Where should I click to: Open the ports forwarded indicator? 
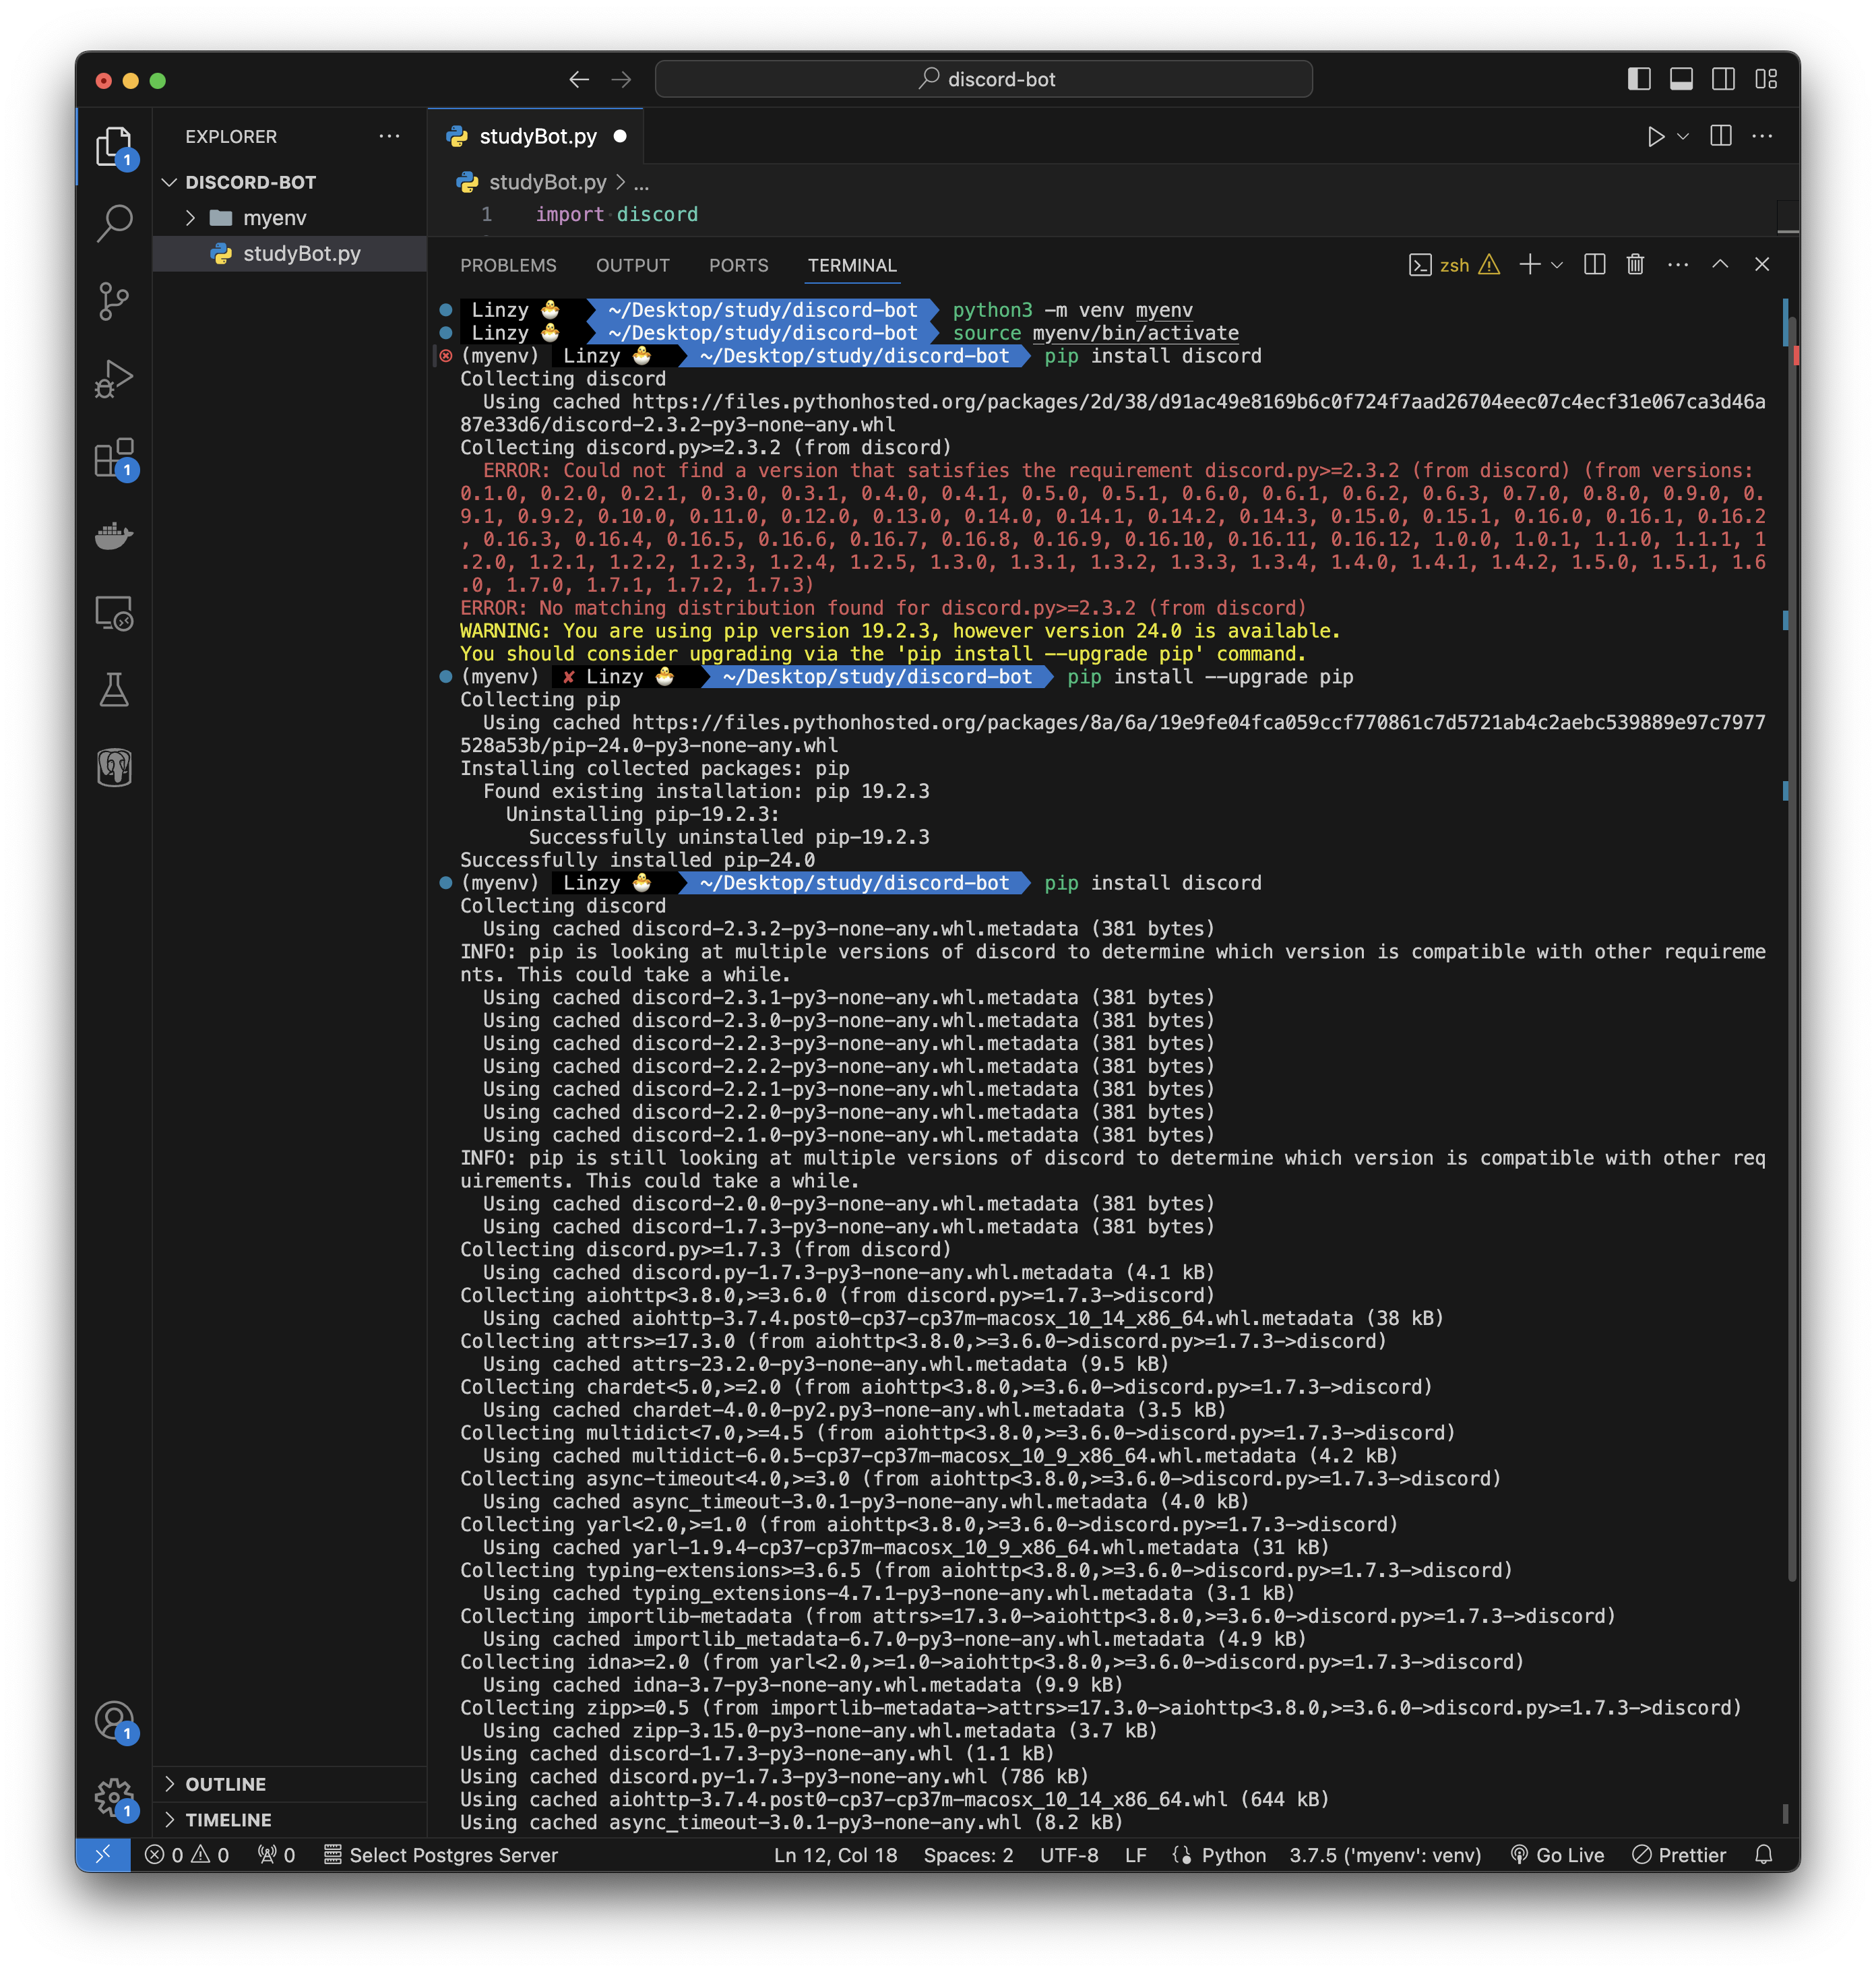point(277,1855)
